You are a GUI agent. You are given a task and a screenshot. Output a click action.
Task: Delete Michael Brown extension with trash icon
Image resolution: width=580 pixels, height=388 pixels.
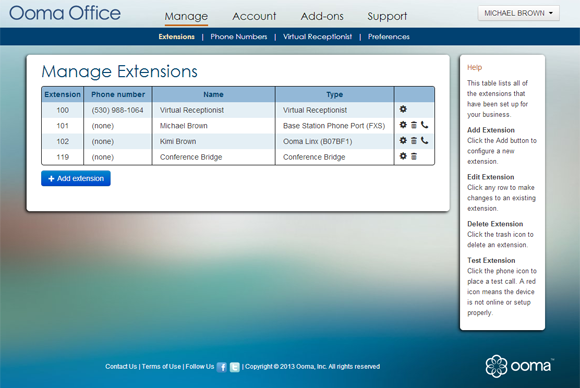pyautogui.click(x=414, y=125)
